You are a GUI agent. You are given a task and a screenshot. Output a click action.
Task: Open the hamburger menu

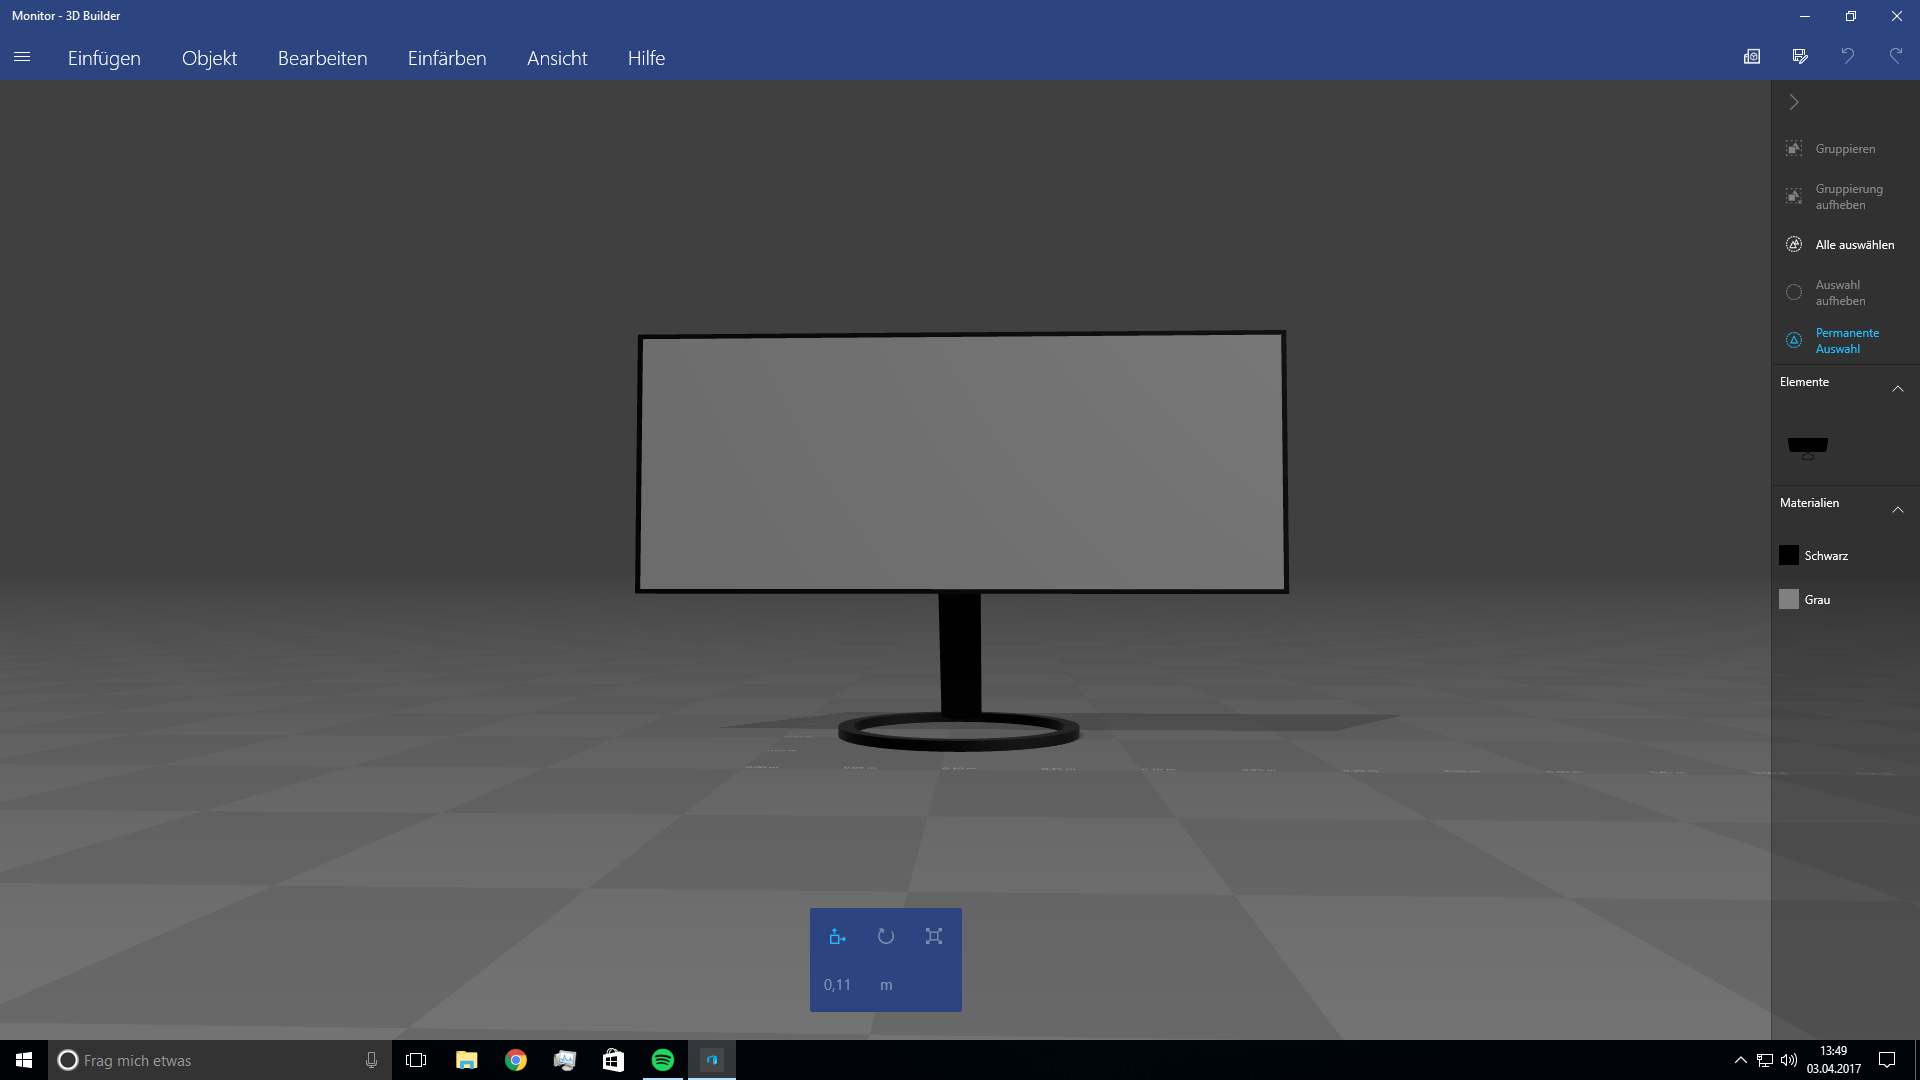[x=22, y=57]
